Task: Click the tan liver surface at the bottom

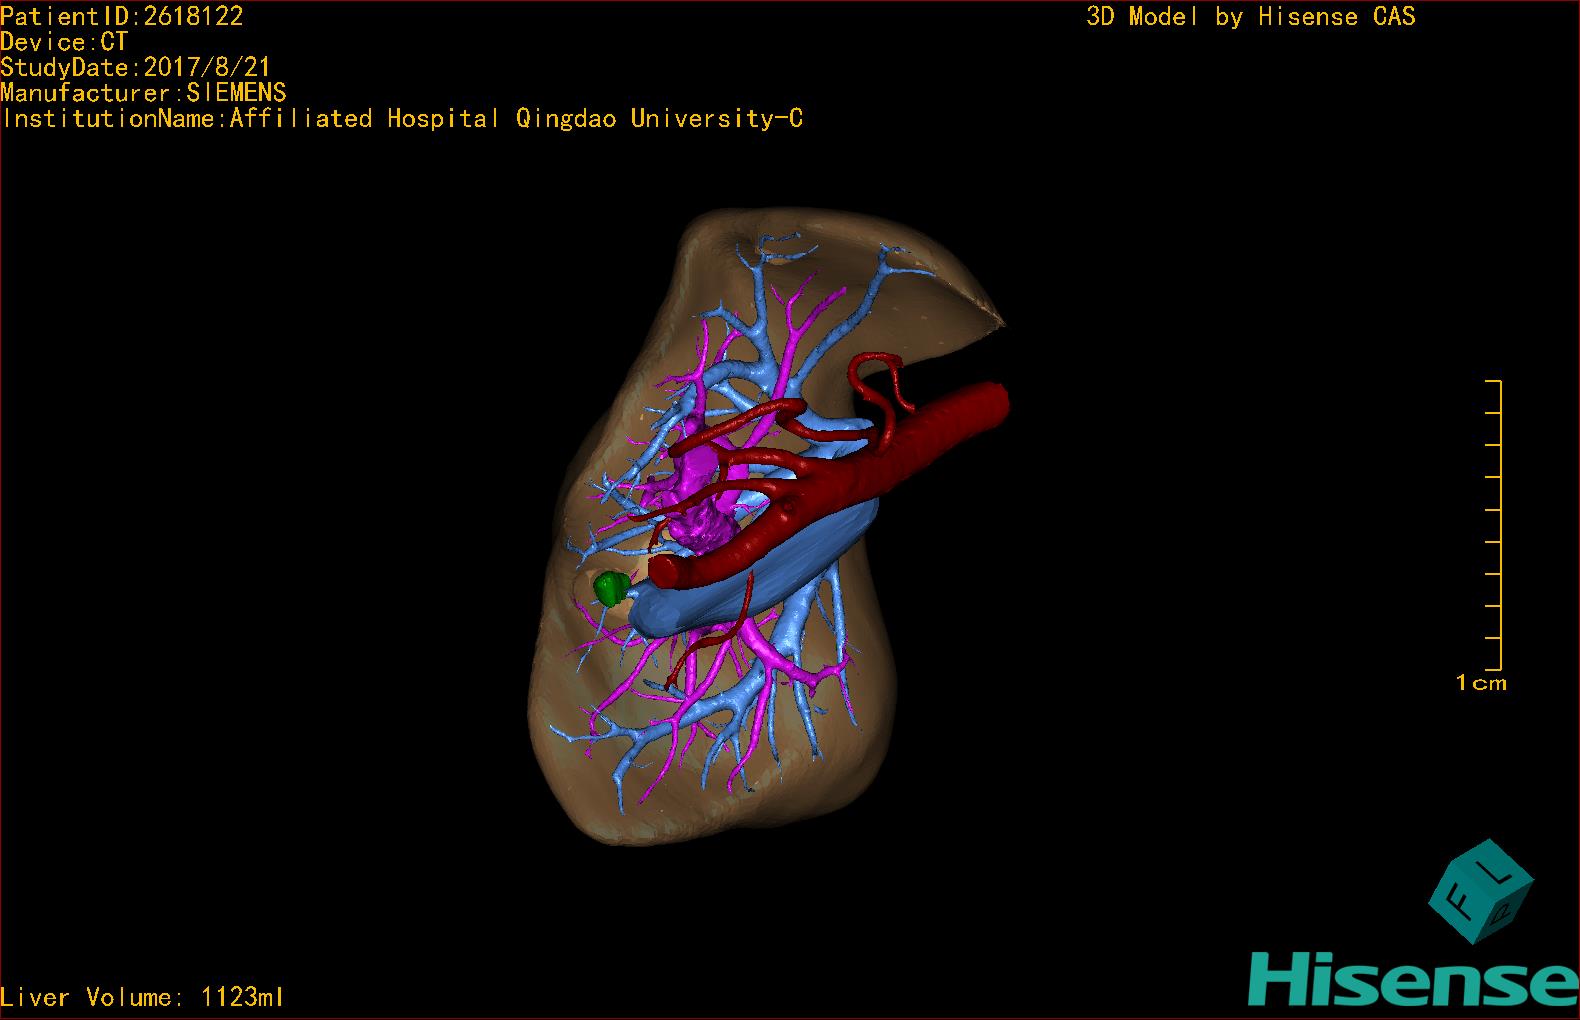Action: click(x=700, y=815)
